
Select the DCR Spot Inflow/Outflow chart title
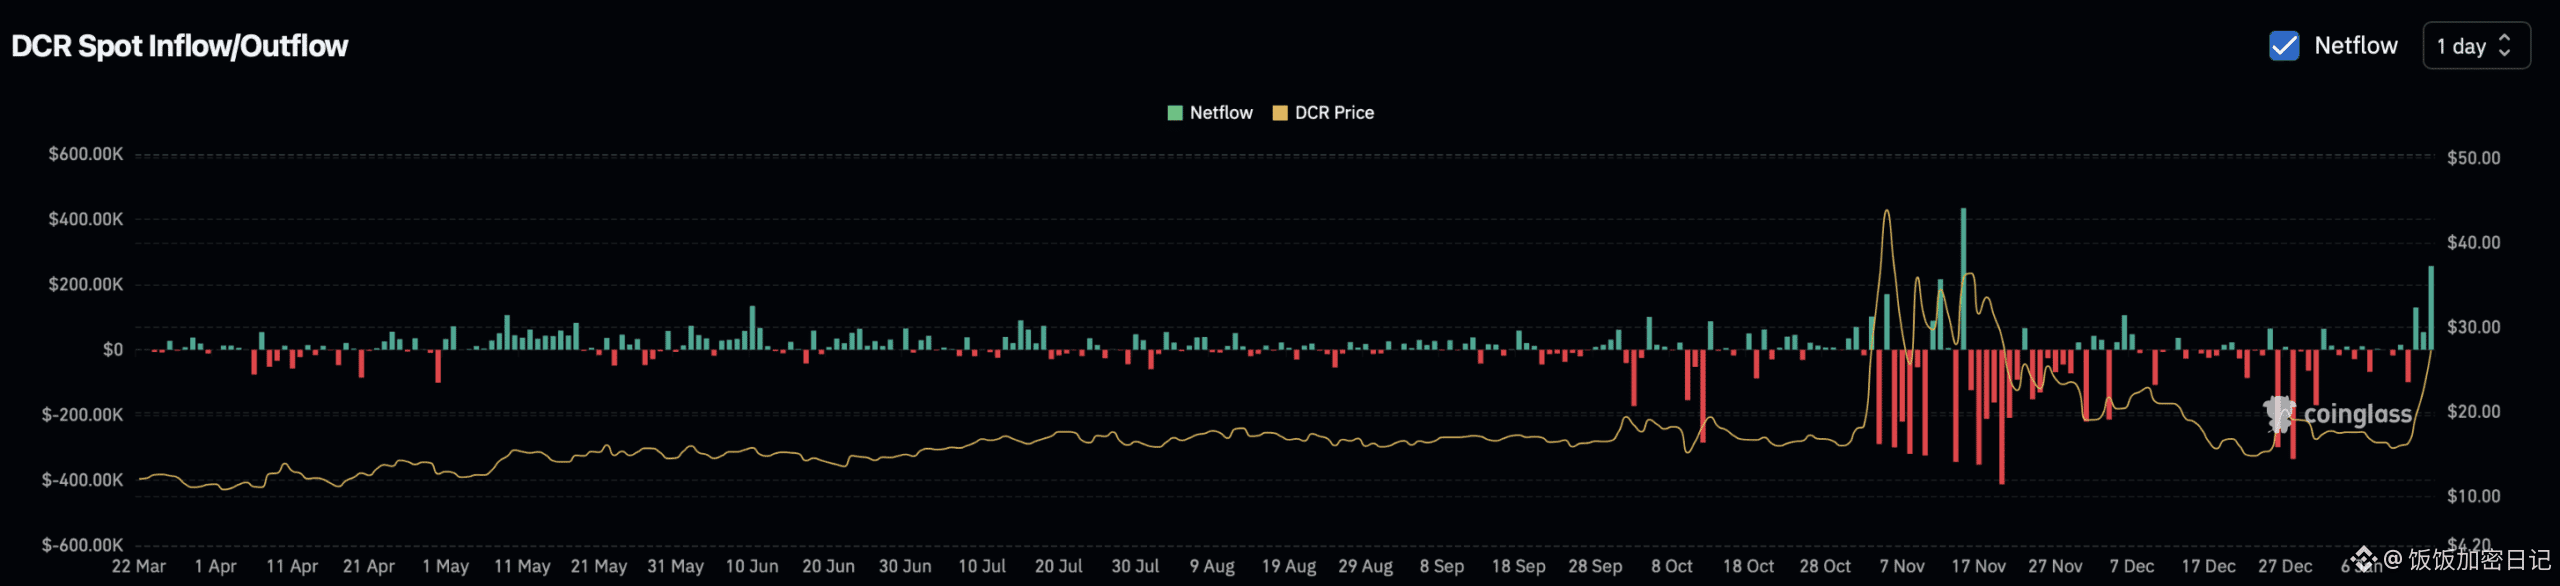pyautogui.click(x=180, y=46)
